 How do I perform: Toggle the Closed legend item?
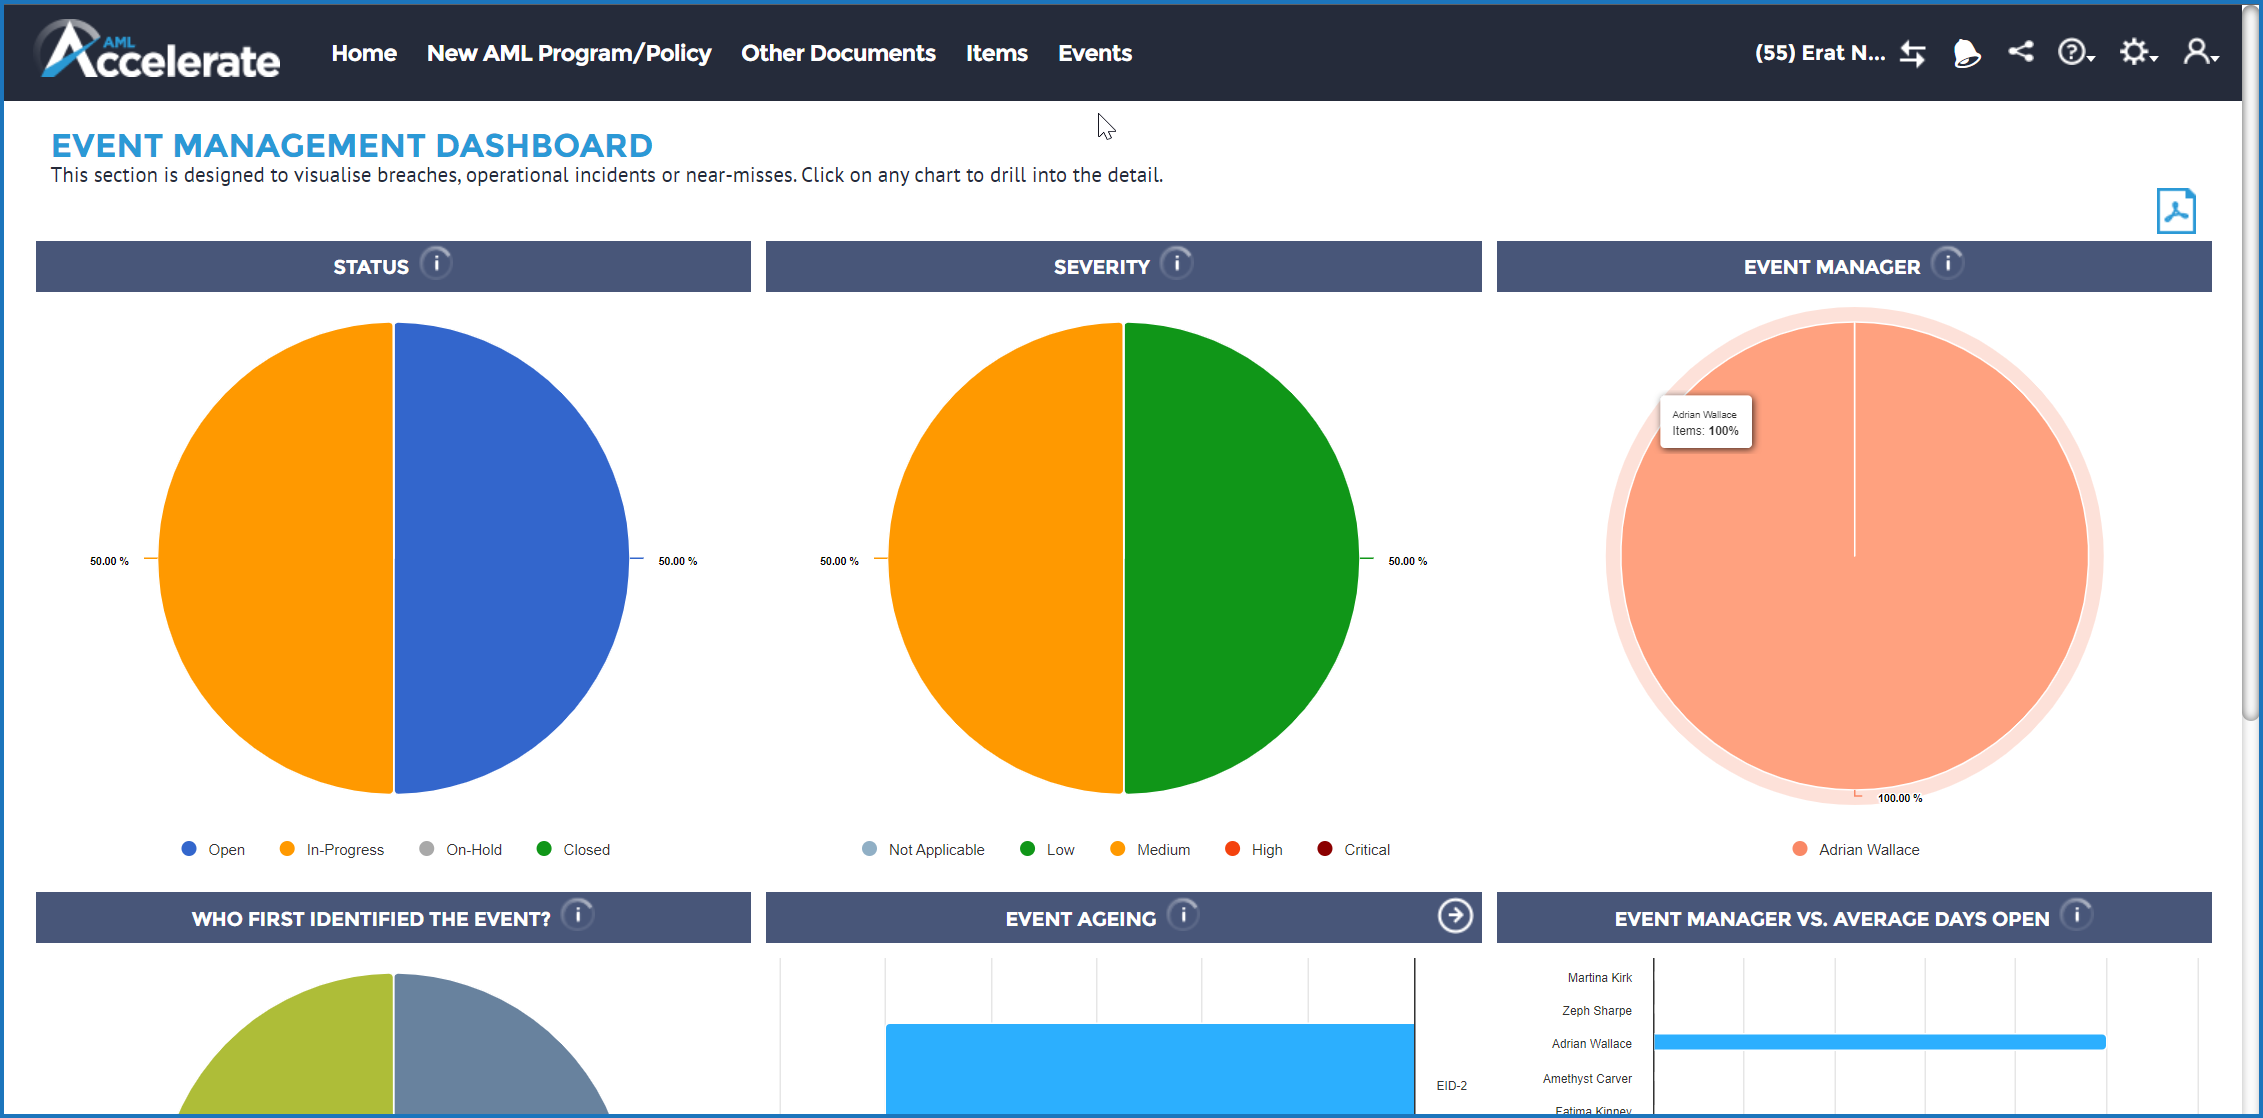coord(573,849)
